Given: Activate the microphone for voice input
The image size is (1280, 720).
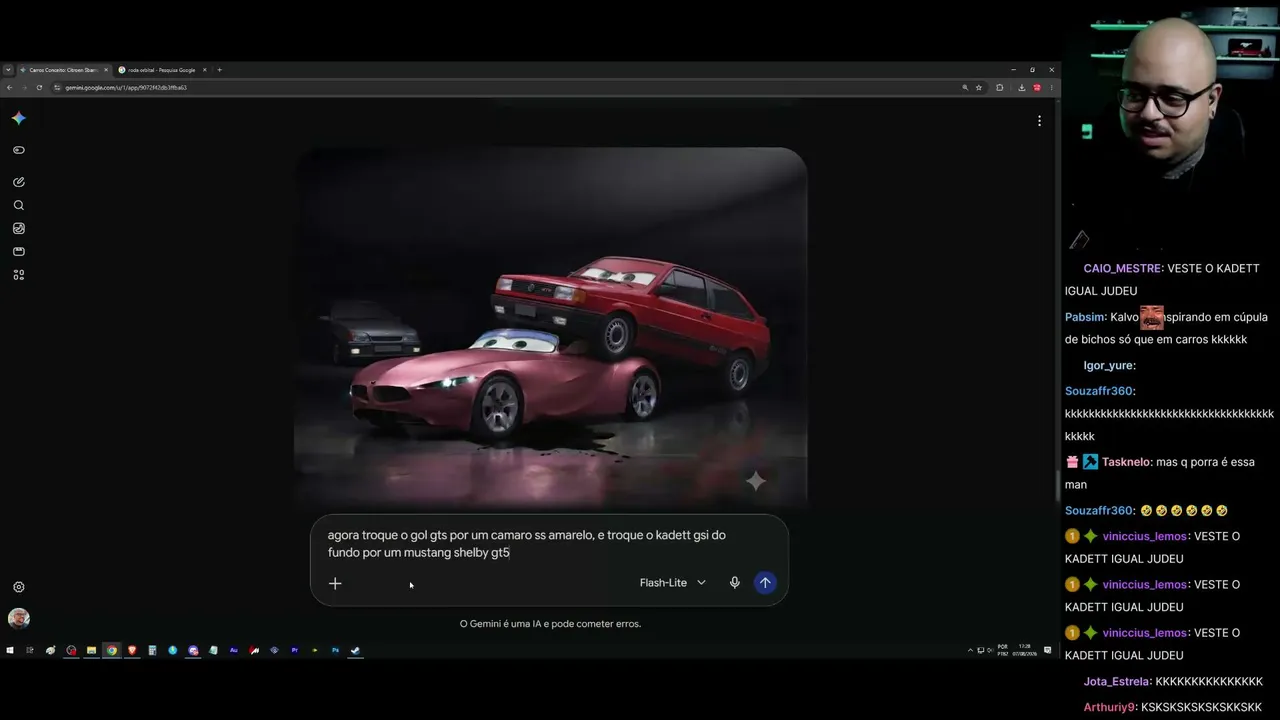Looking at the screenshot, I should [x=735, y=583].
